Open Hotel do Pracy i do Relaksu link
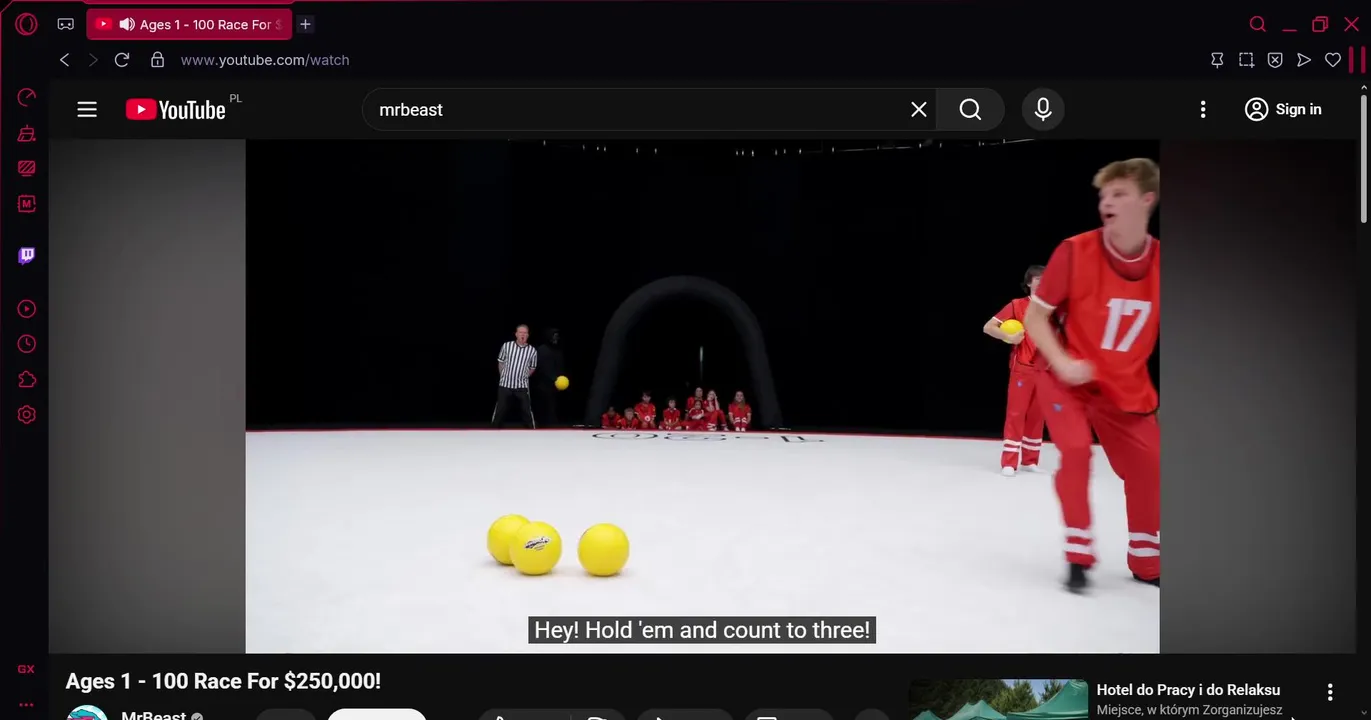1371x720 pixels. [x=1188, y=689]
